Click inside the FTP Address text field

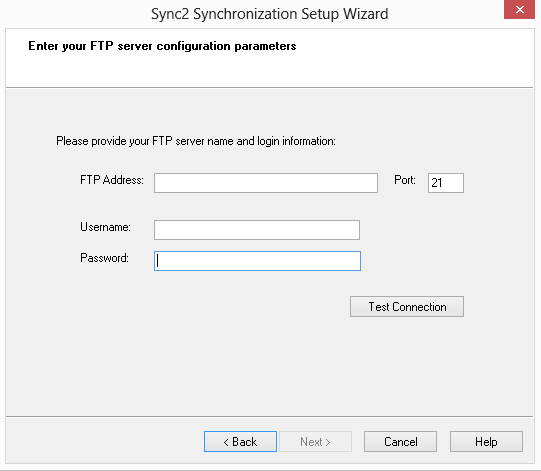(x=266, y=183)
